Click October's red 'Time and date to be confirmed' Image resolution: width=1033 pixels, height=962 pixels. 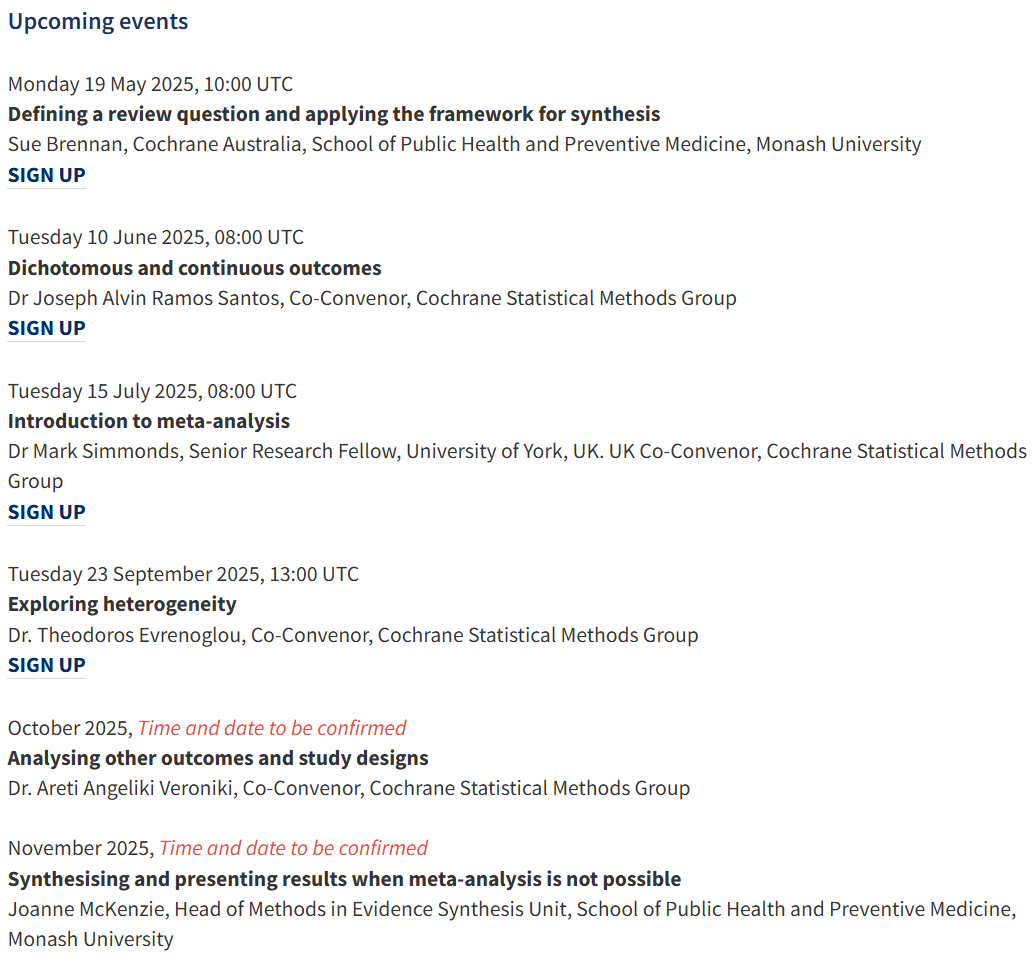[272, 728]
